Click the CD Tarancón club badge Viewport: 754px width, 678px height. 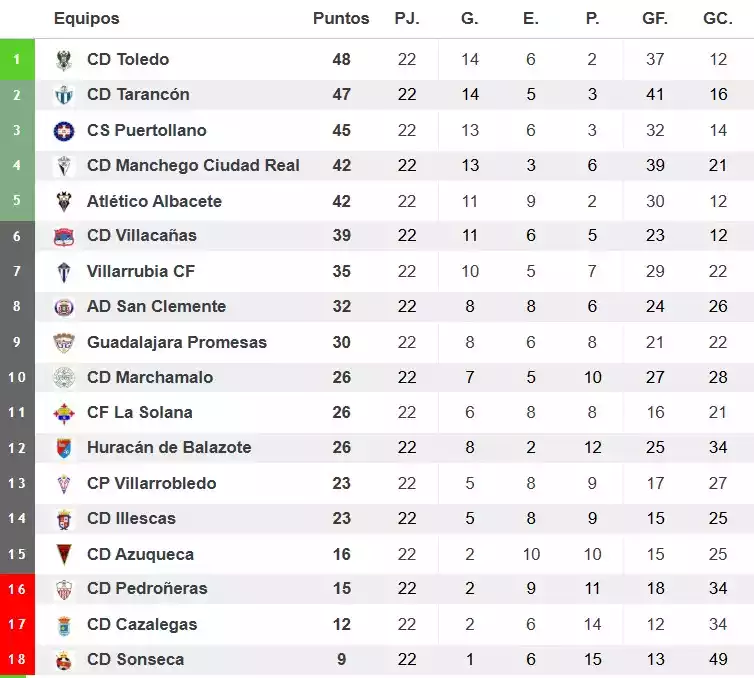[x=64, y=95]
